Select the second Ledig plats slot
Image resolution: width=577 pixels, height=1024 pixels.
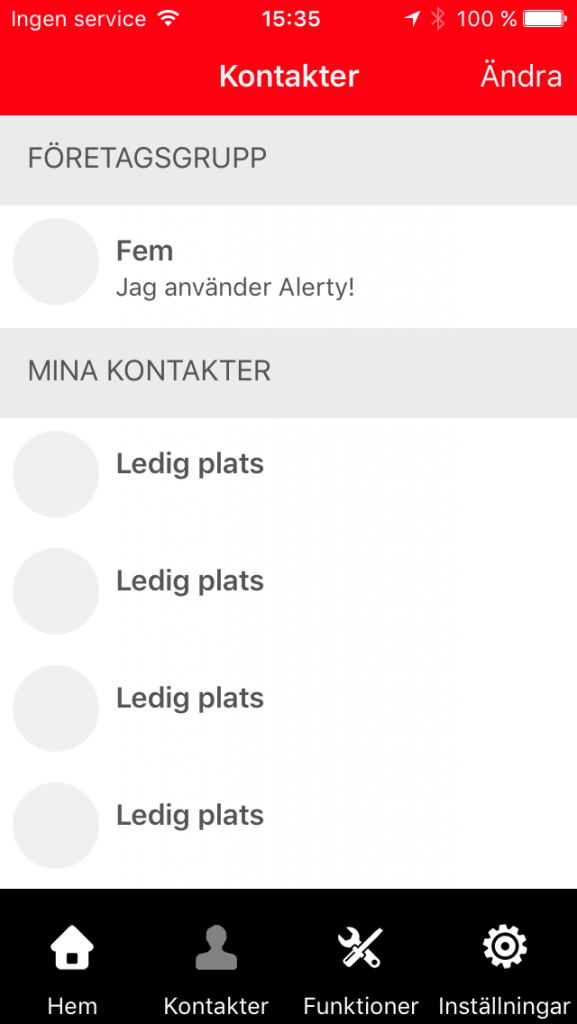[288, 592]
